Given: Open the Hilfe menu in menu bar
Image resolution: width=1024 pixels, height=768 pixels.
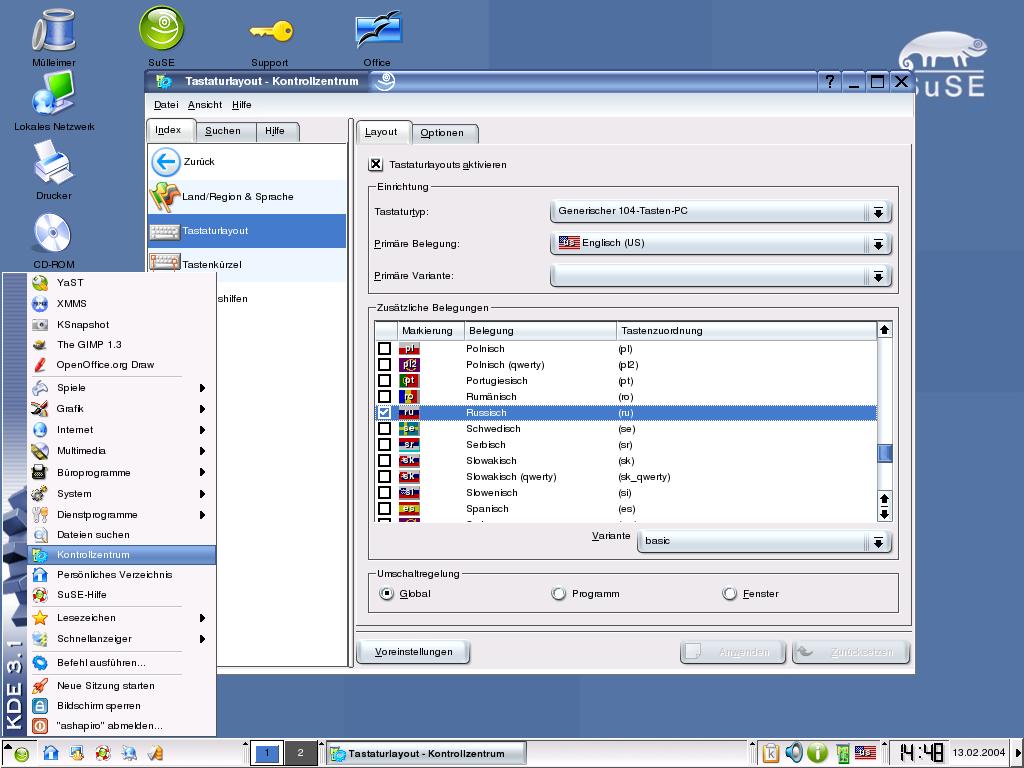Looking at the screenshot, I should [x=242, y=104].
